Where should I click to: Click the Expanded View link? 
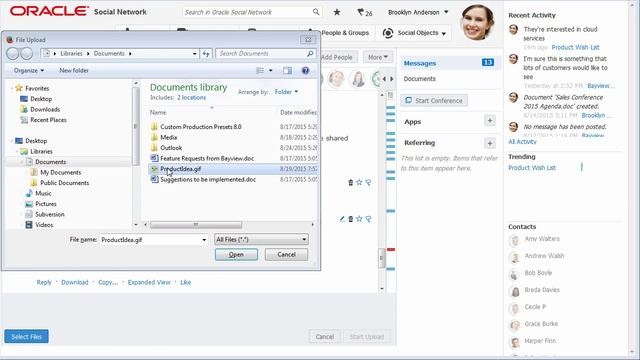[149, 282]
